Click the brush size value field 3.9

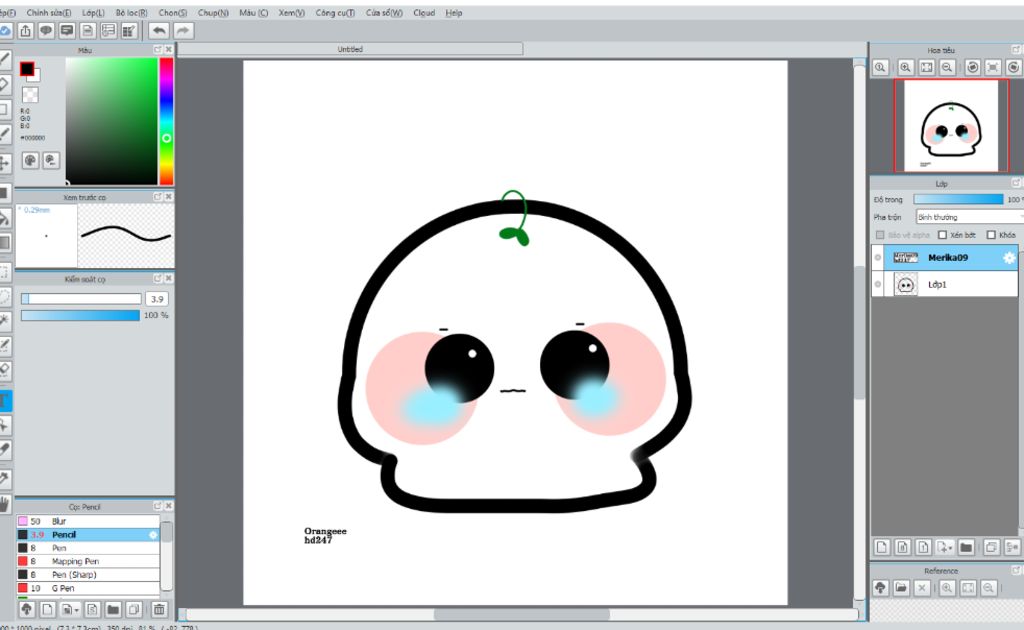point(157,299)
